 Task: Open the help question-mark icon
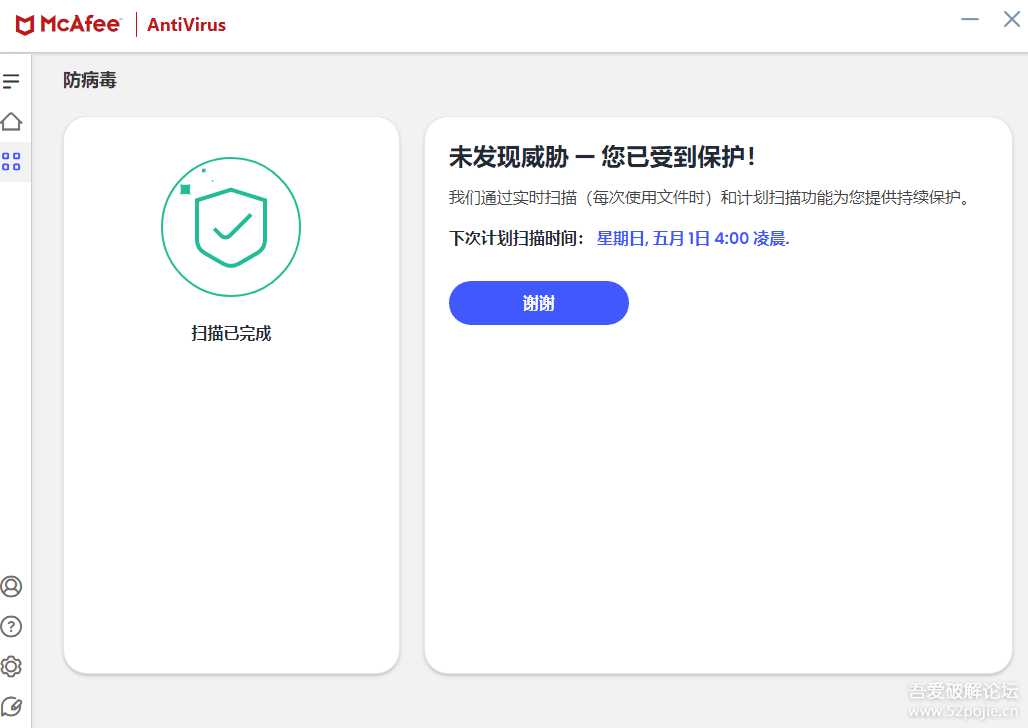click(x=13, y=627)
